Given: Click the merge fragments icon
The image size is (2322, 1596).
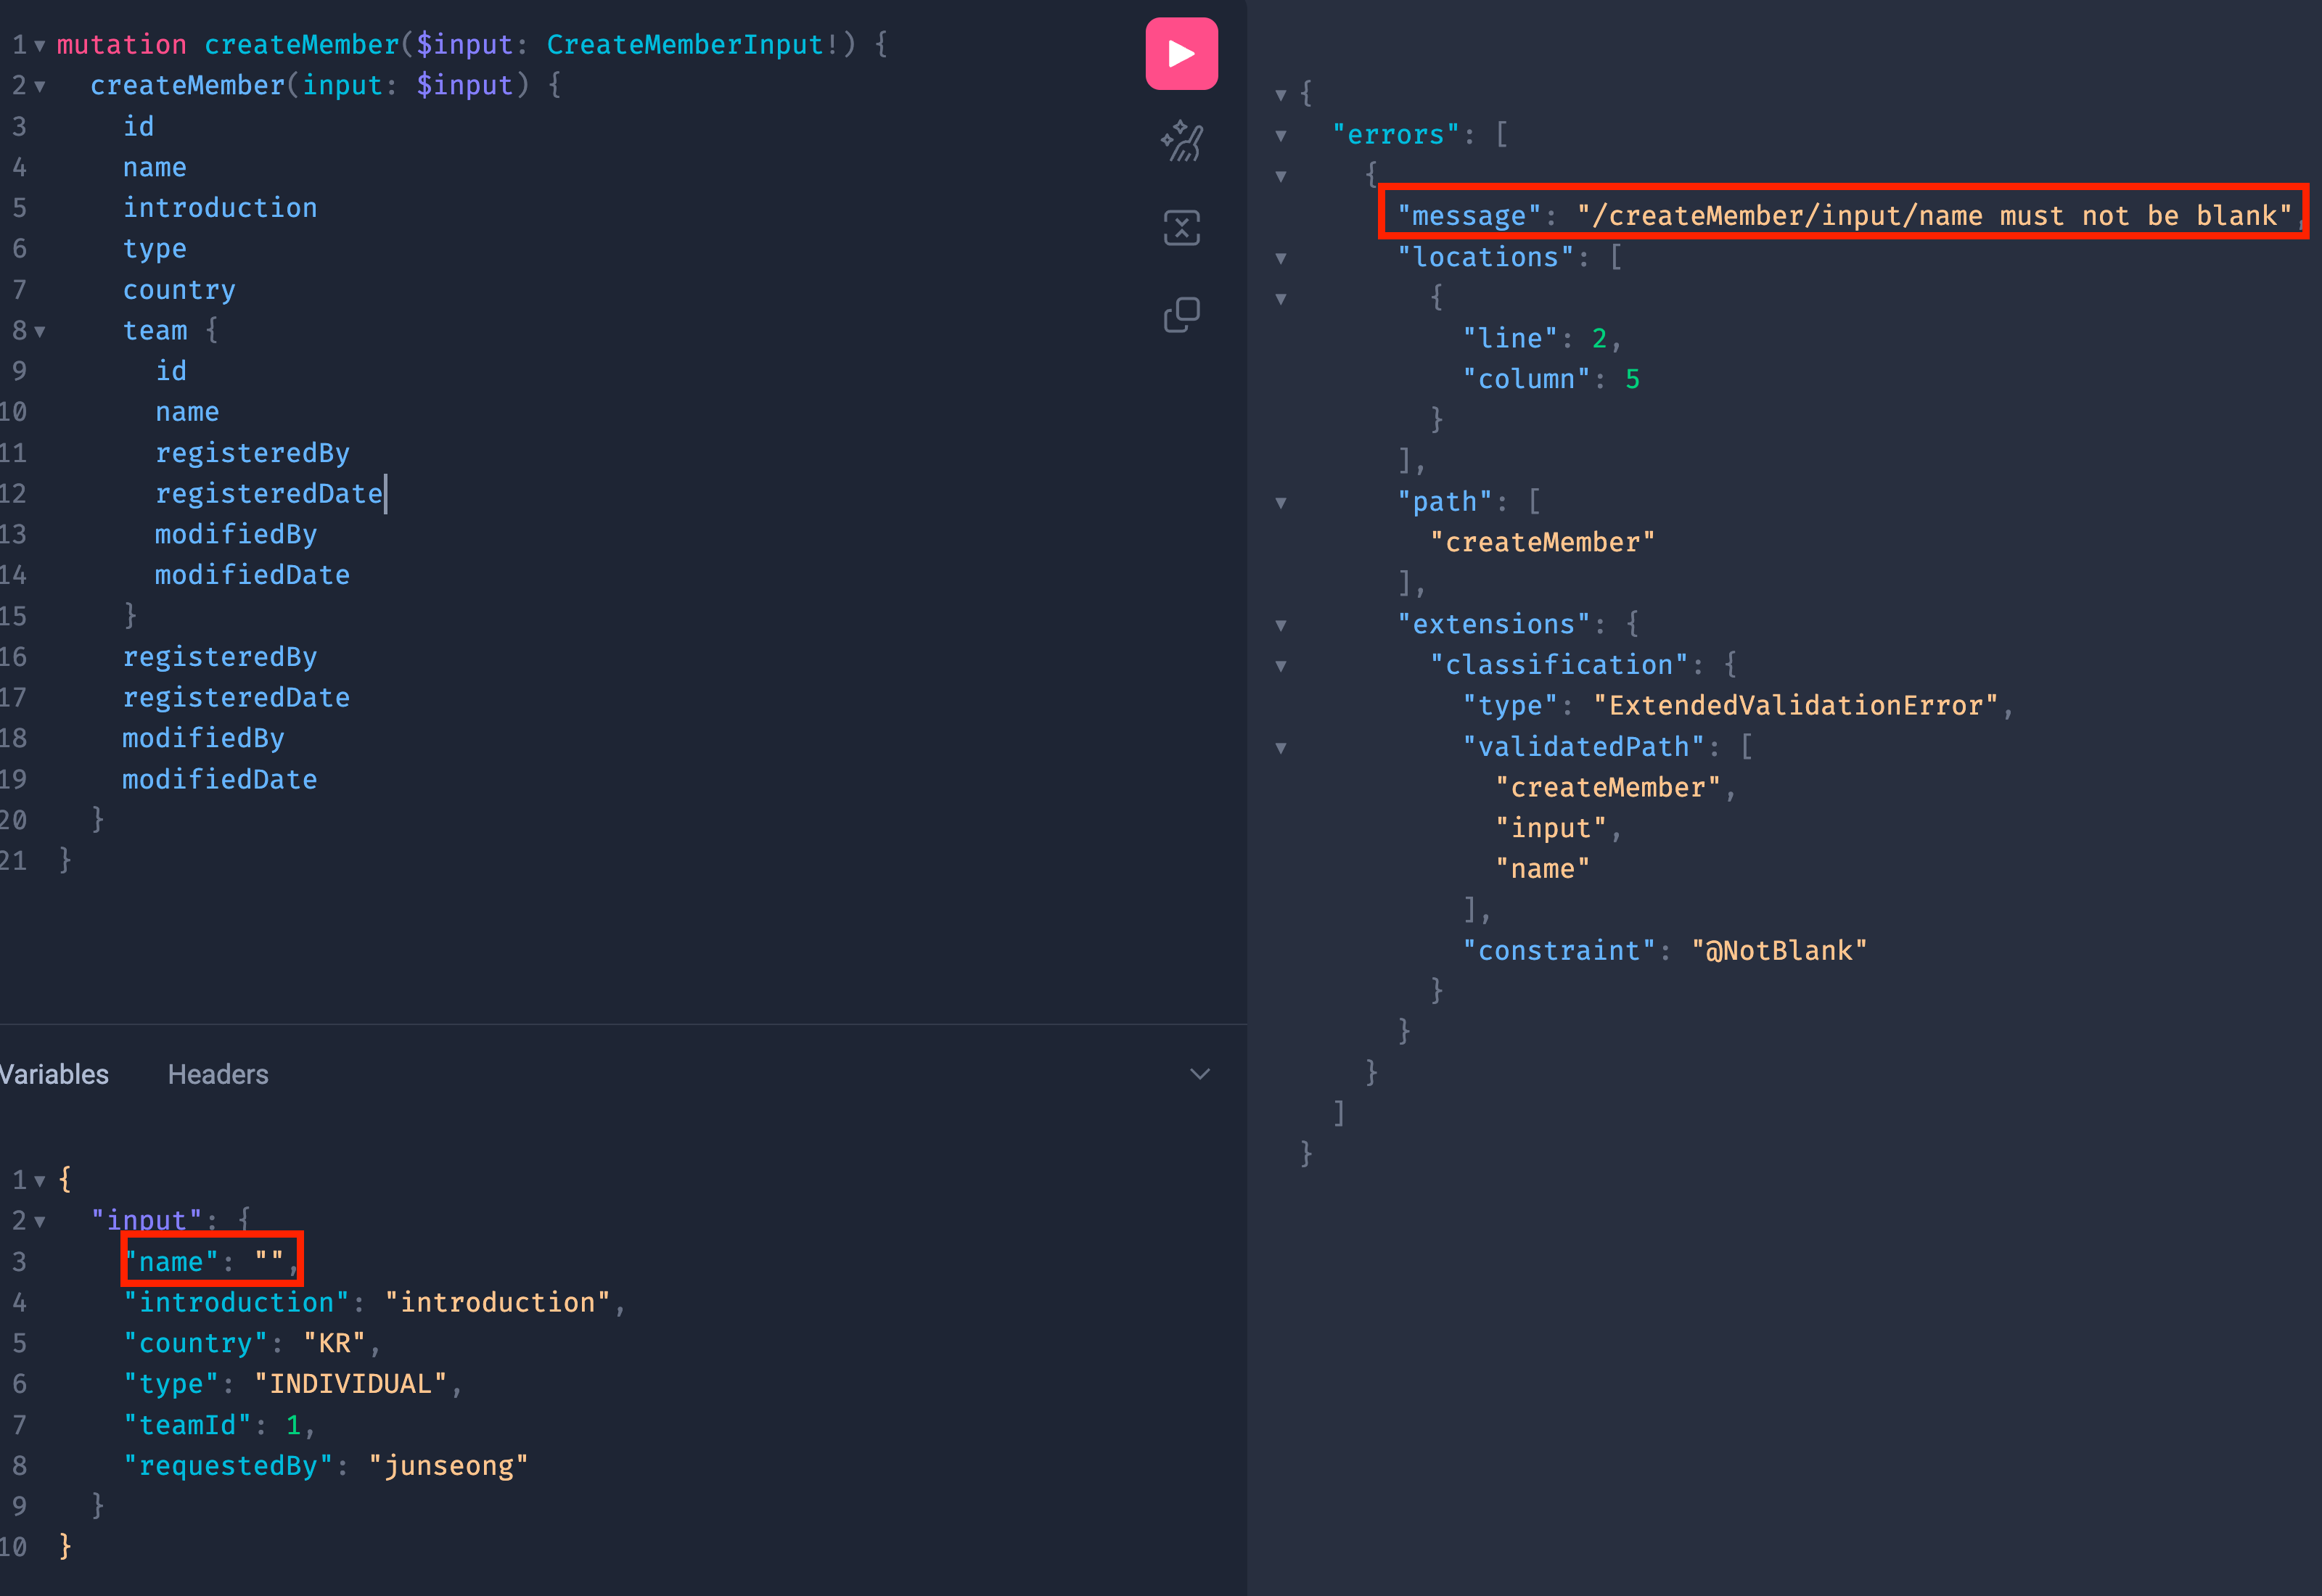Looking at the screenshot, I should 1181,228.
